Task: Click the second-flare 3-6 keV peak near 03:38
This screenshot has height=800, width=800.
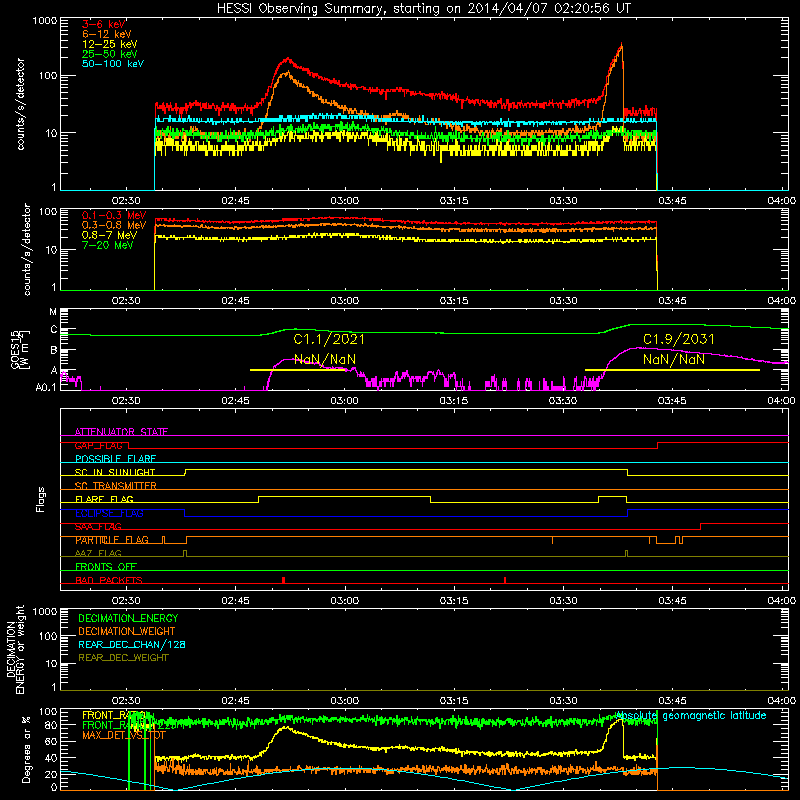Action: tap(621, 45)
